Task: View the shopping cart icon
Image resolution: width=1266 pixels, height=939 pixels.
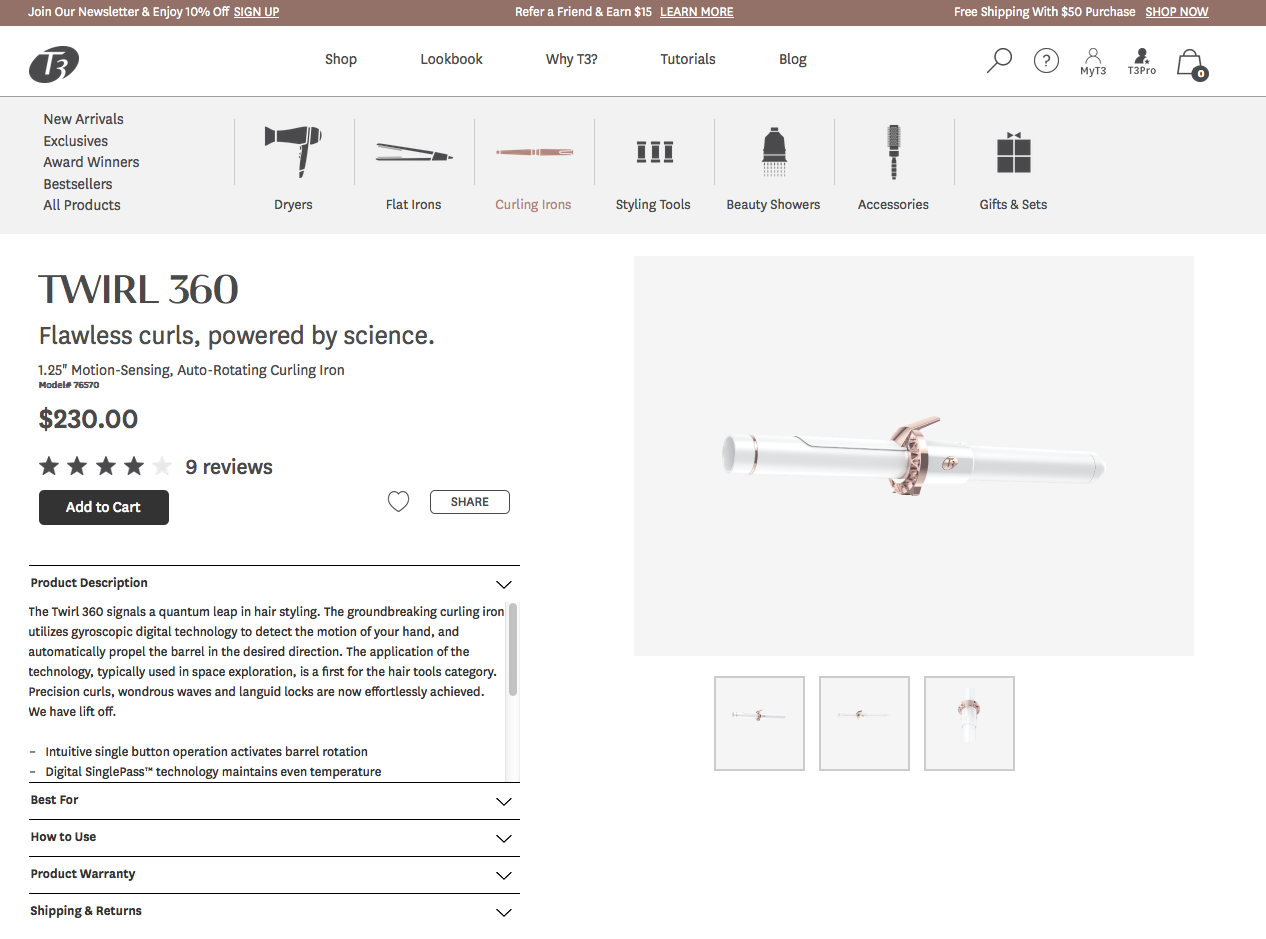Action: (1191, 64)
